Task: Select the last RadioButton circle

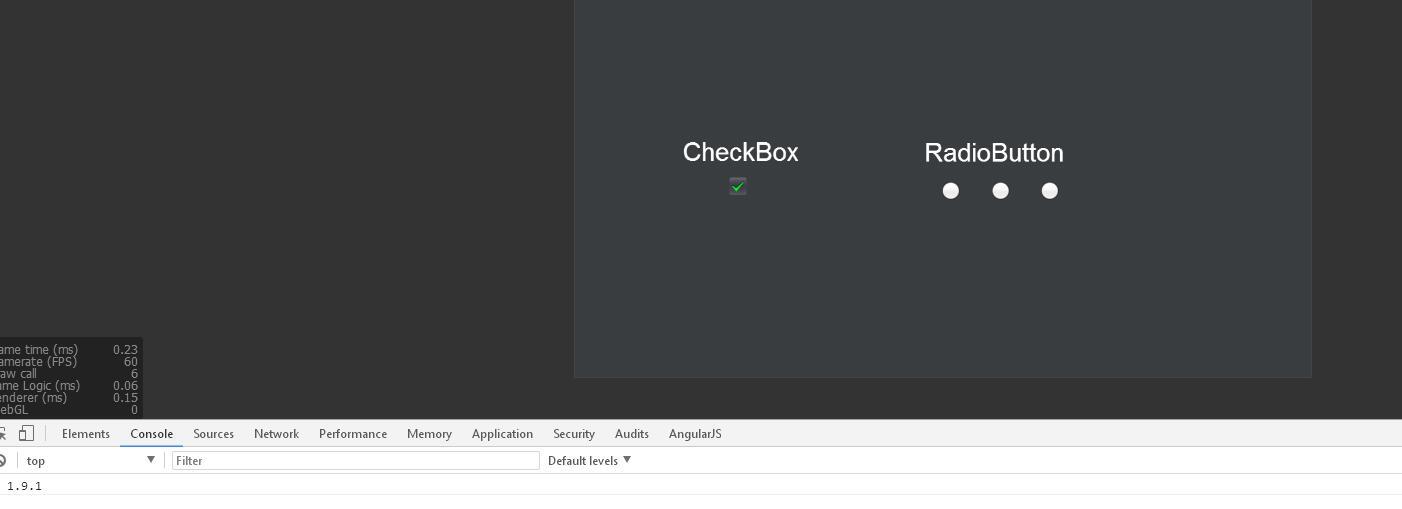Action: tap(1050, 190)
